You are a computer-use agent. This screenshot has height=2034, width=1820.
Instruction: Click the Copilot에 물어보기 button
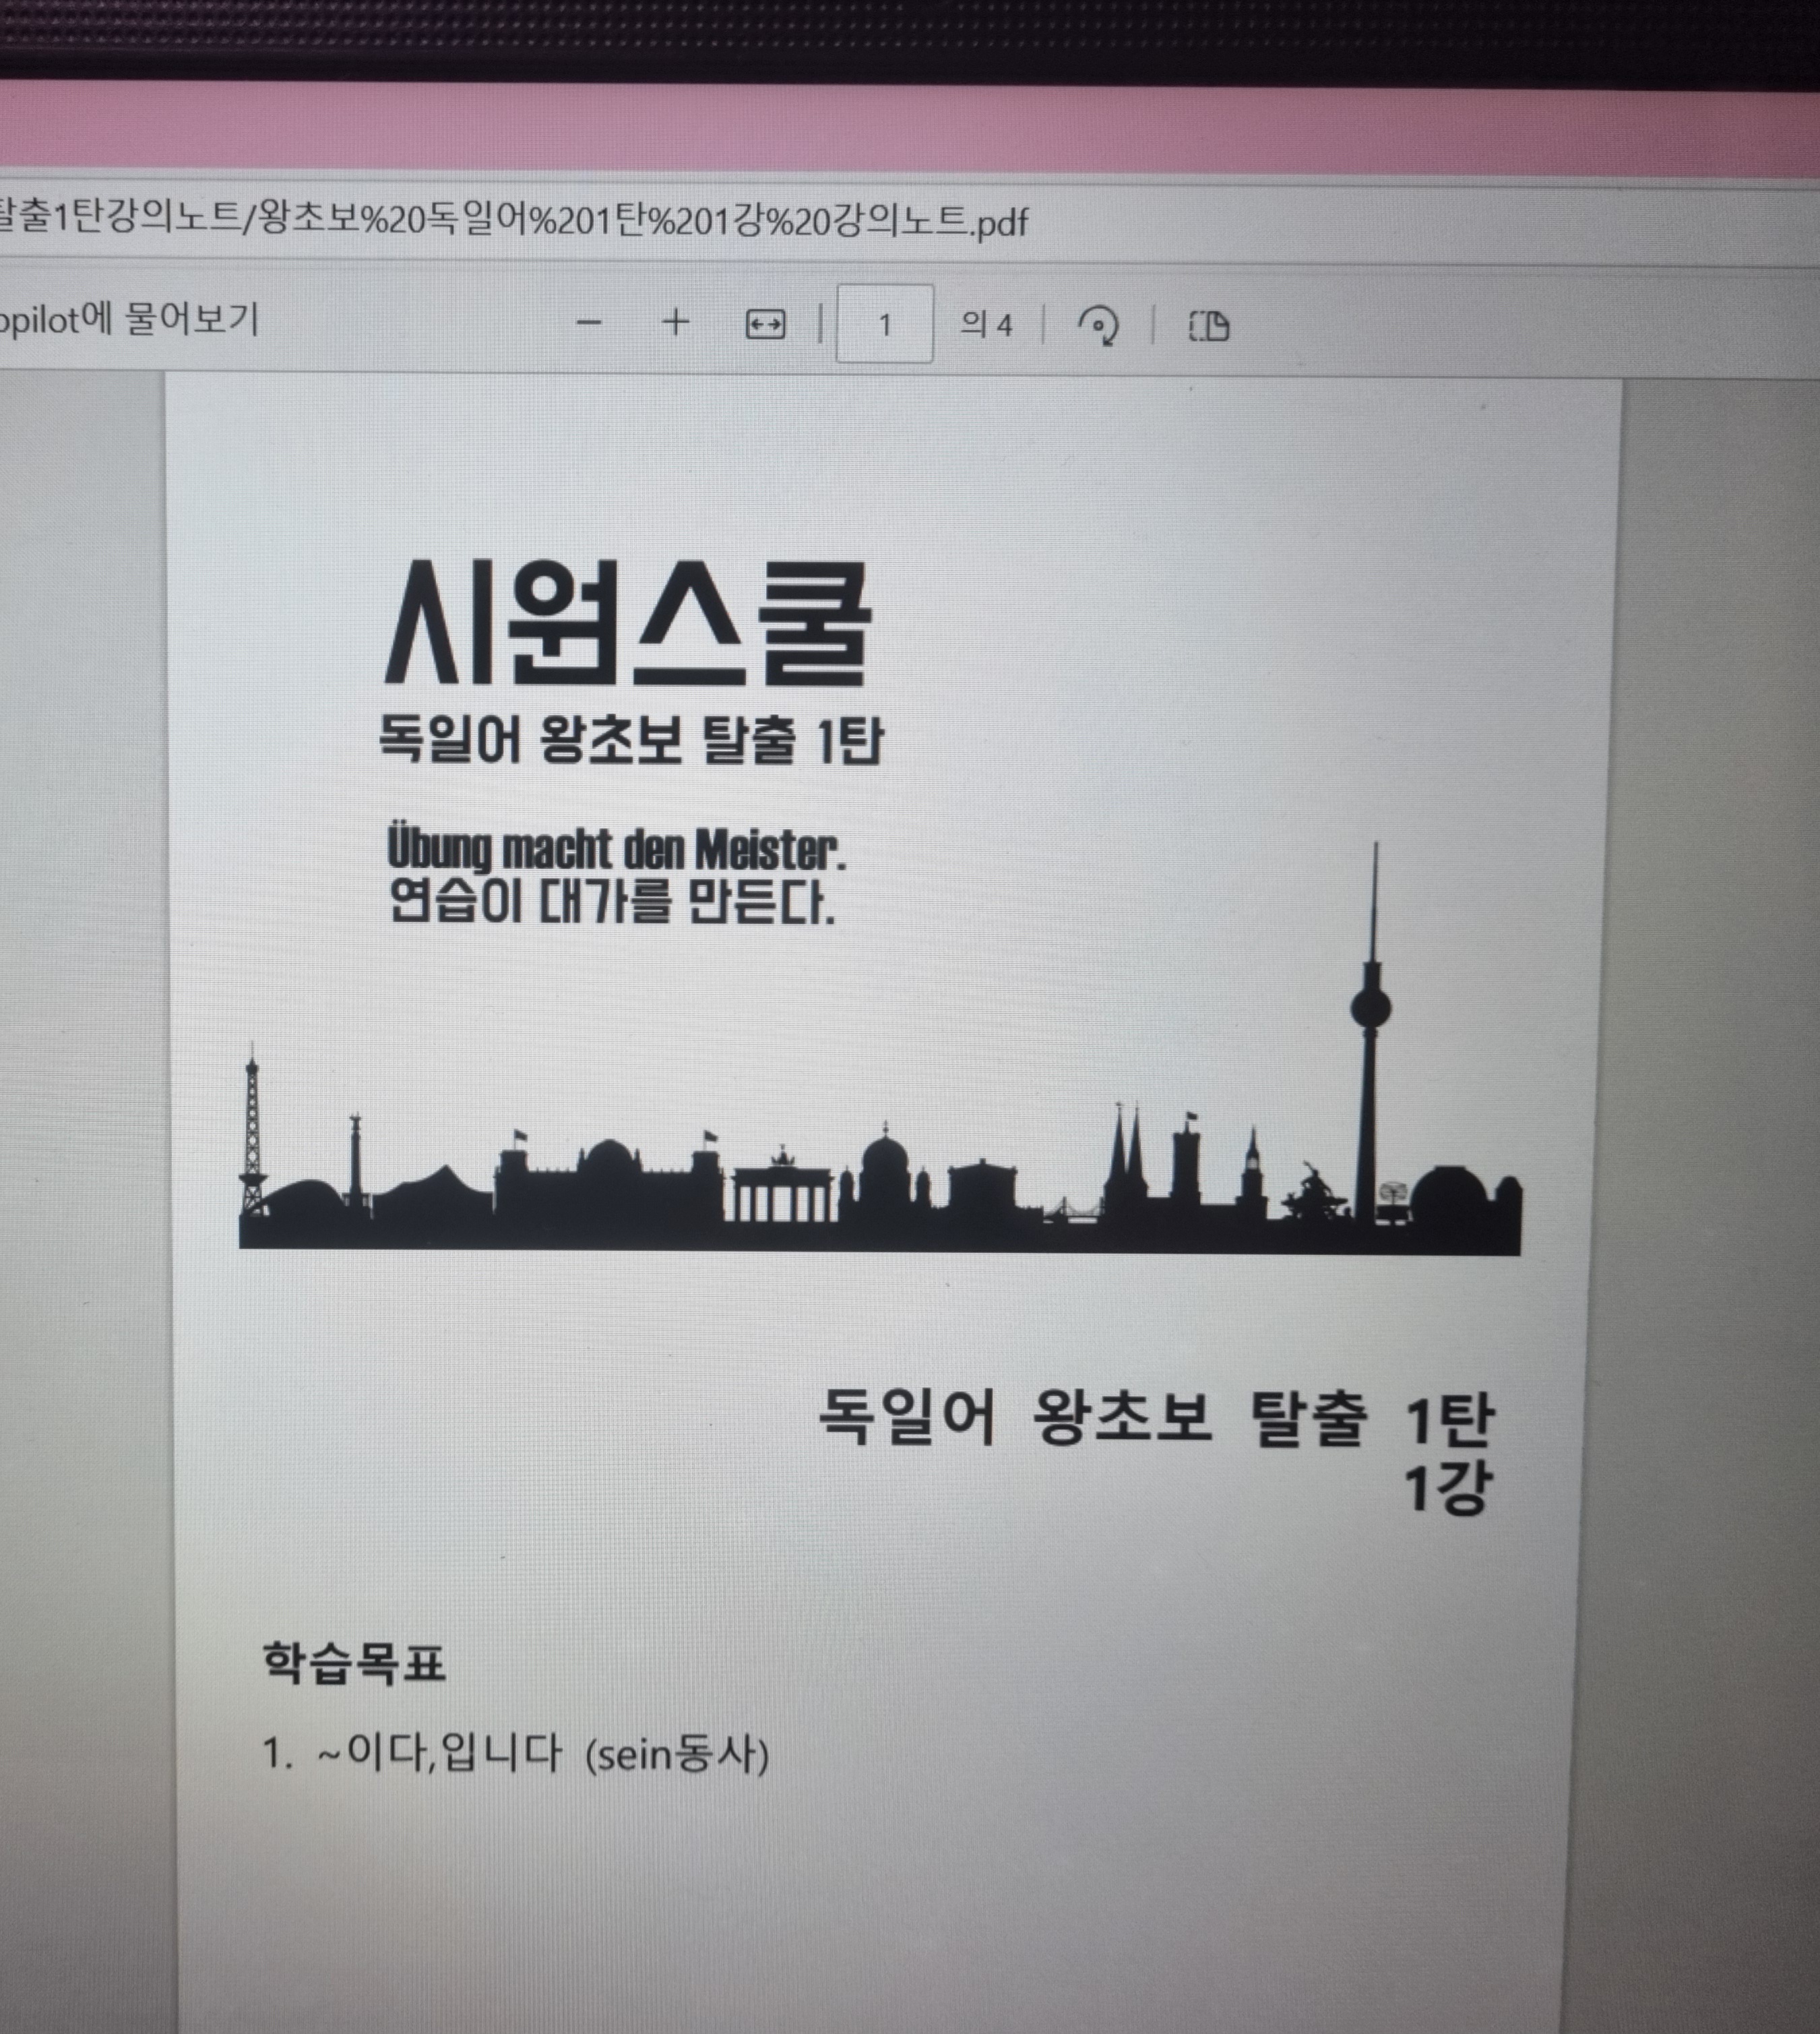coord(129,320)
